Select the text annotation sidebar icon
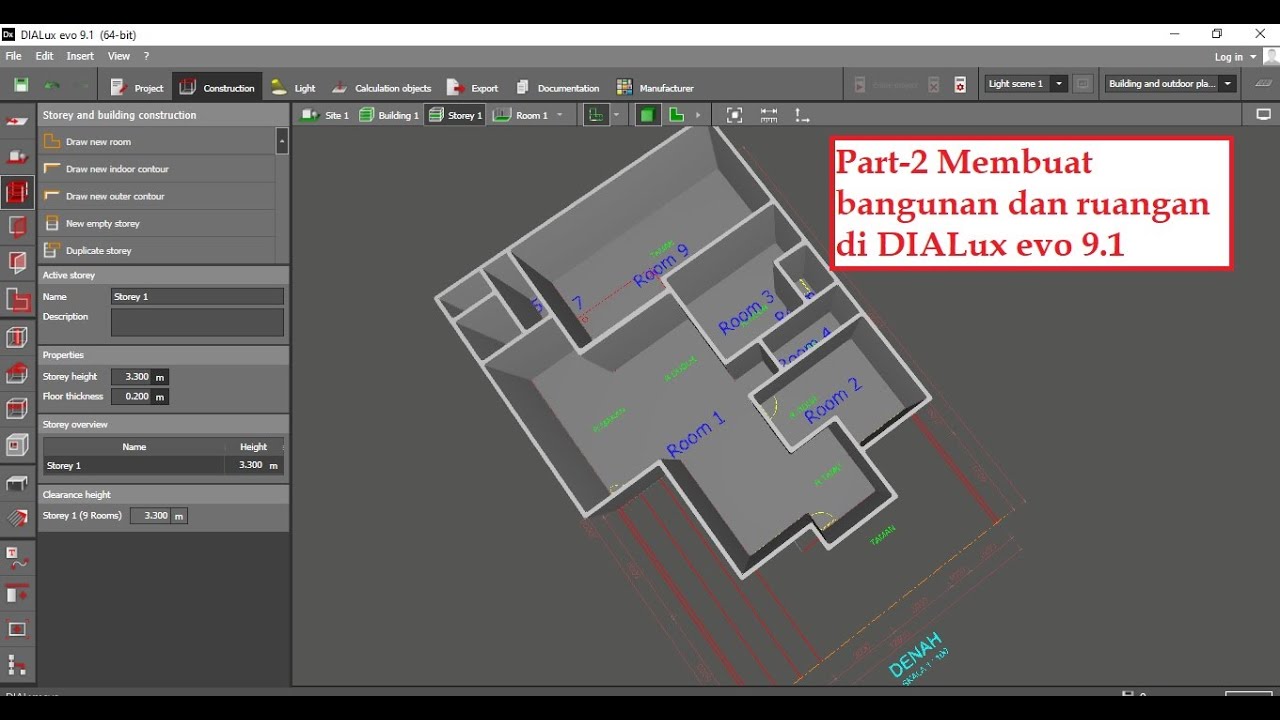 click(x=17, y=558)
